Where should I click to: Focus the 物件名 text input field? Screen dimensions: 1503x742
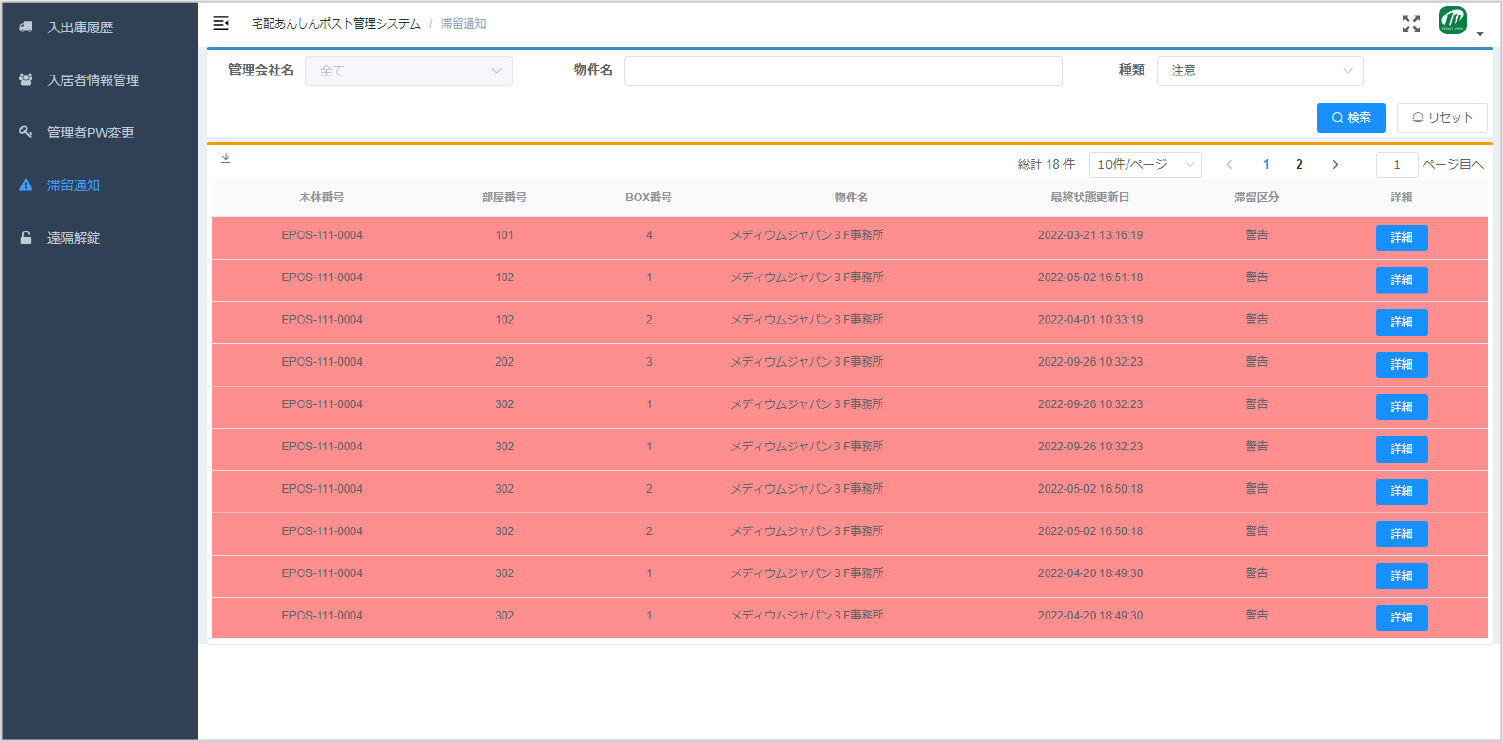click(x=842, y=71)
